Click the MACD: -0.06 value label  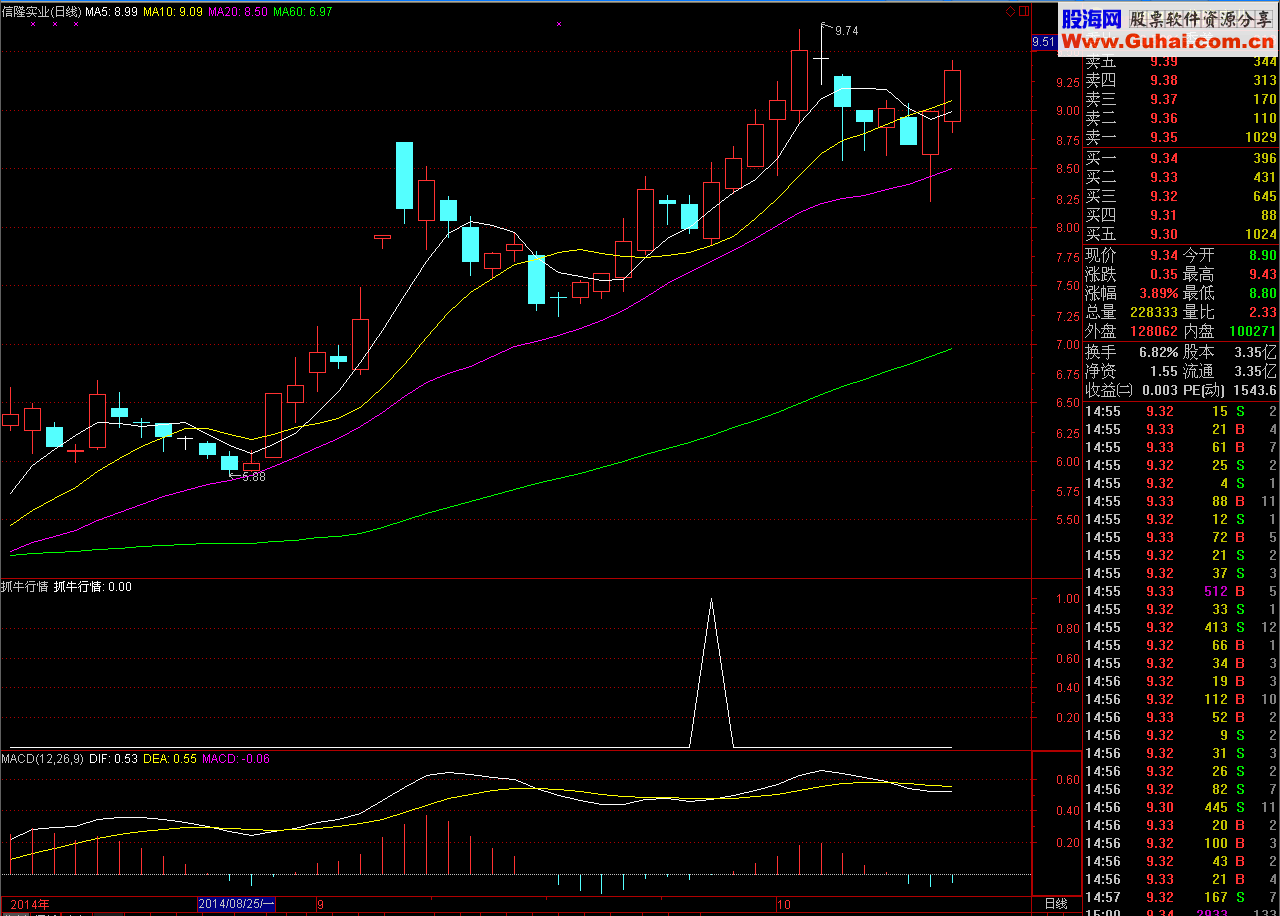coord(236,759)
